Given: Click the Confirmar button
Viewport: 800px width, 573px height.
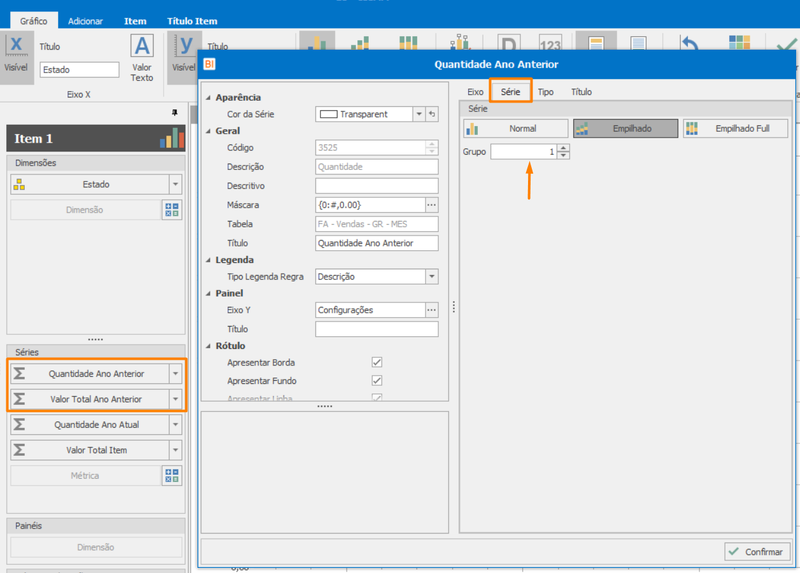Looking at the screenshot, I should (757, 552).
